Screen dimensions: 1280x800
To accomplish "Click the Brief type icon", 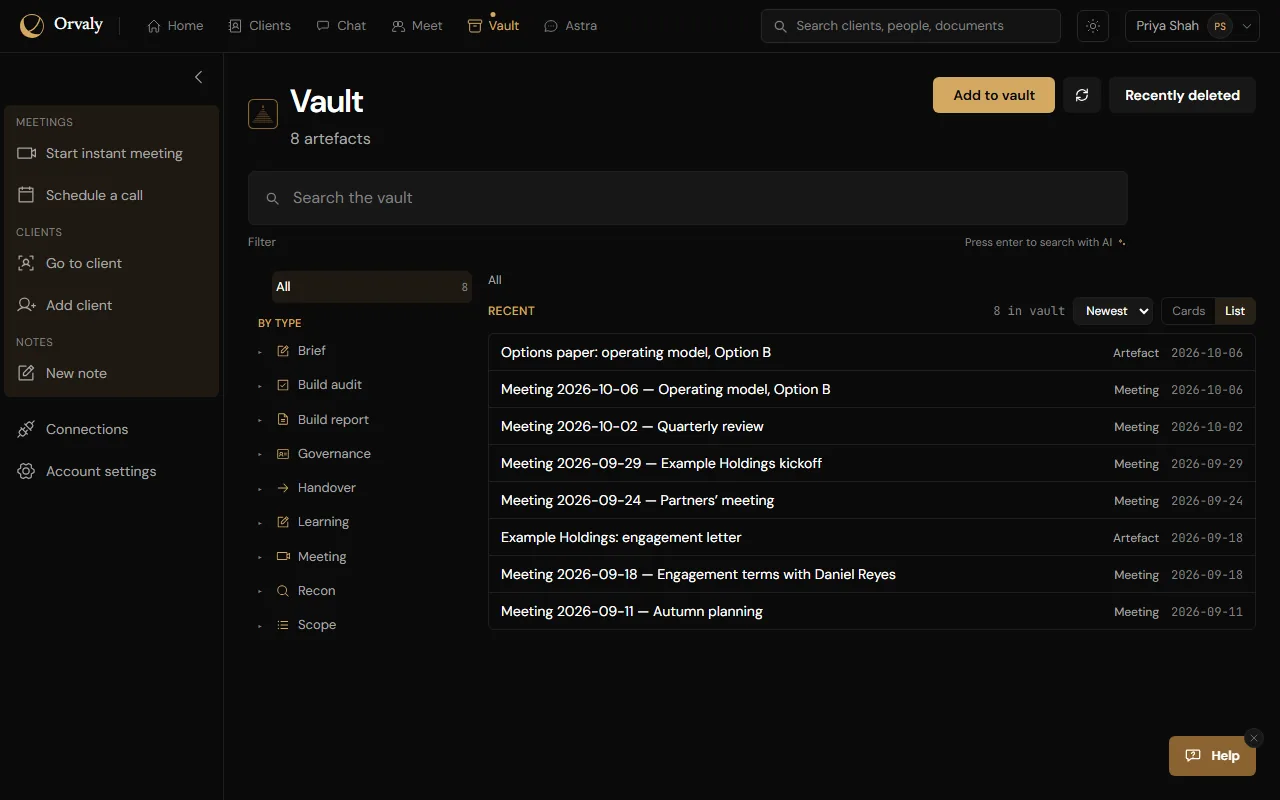I will point(283,351).
